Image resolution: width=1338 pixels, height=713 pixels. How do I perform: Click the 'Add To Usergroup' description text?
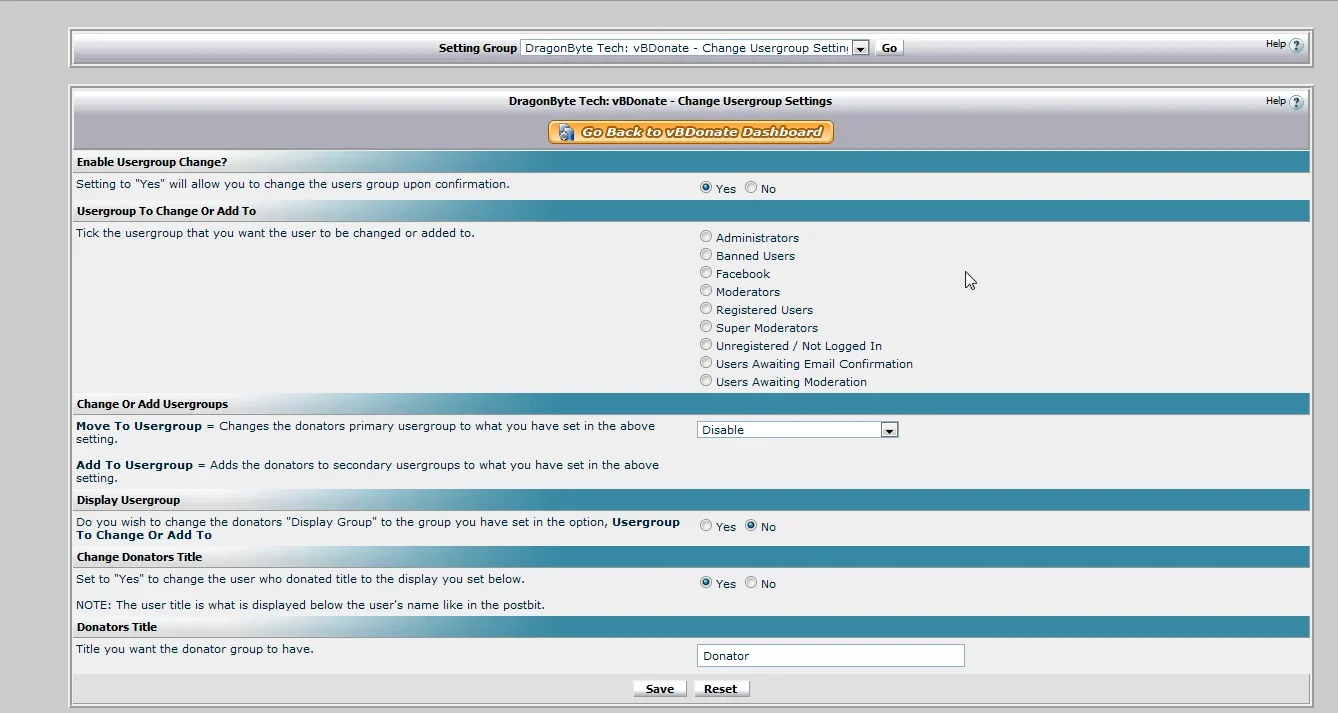point(368,471)
